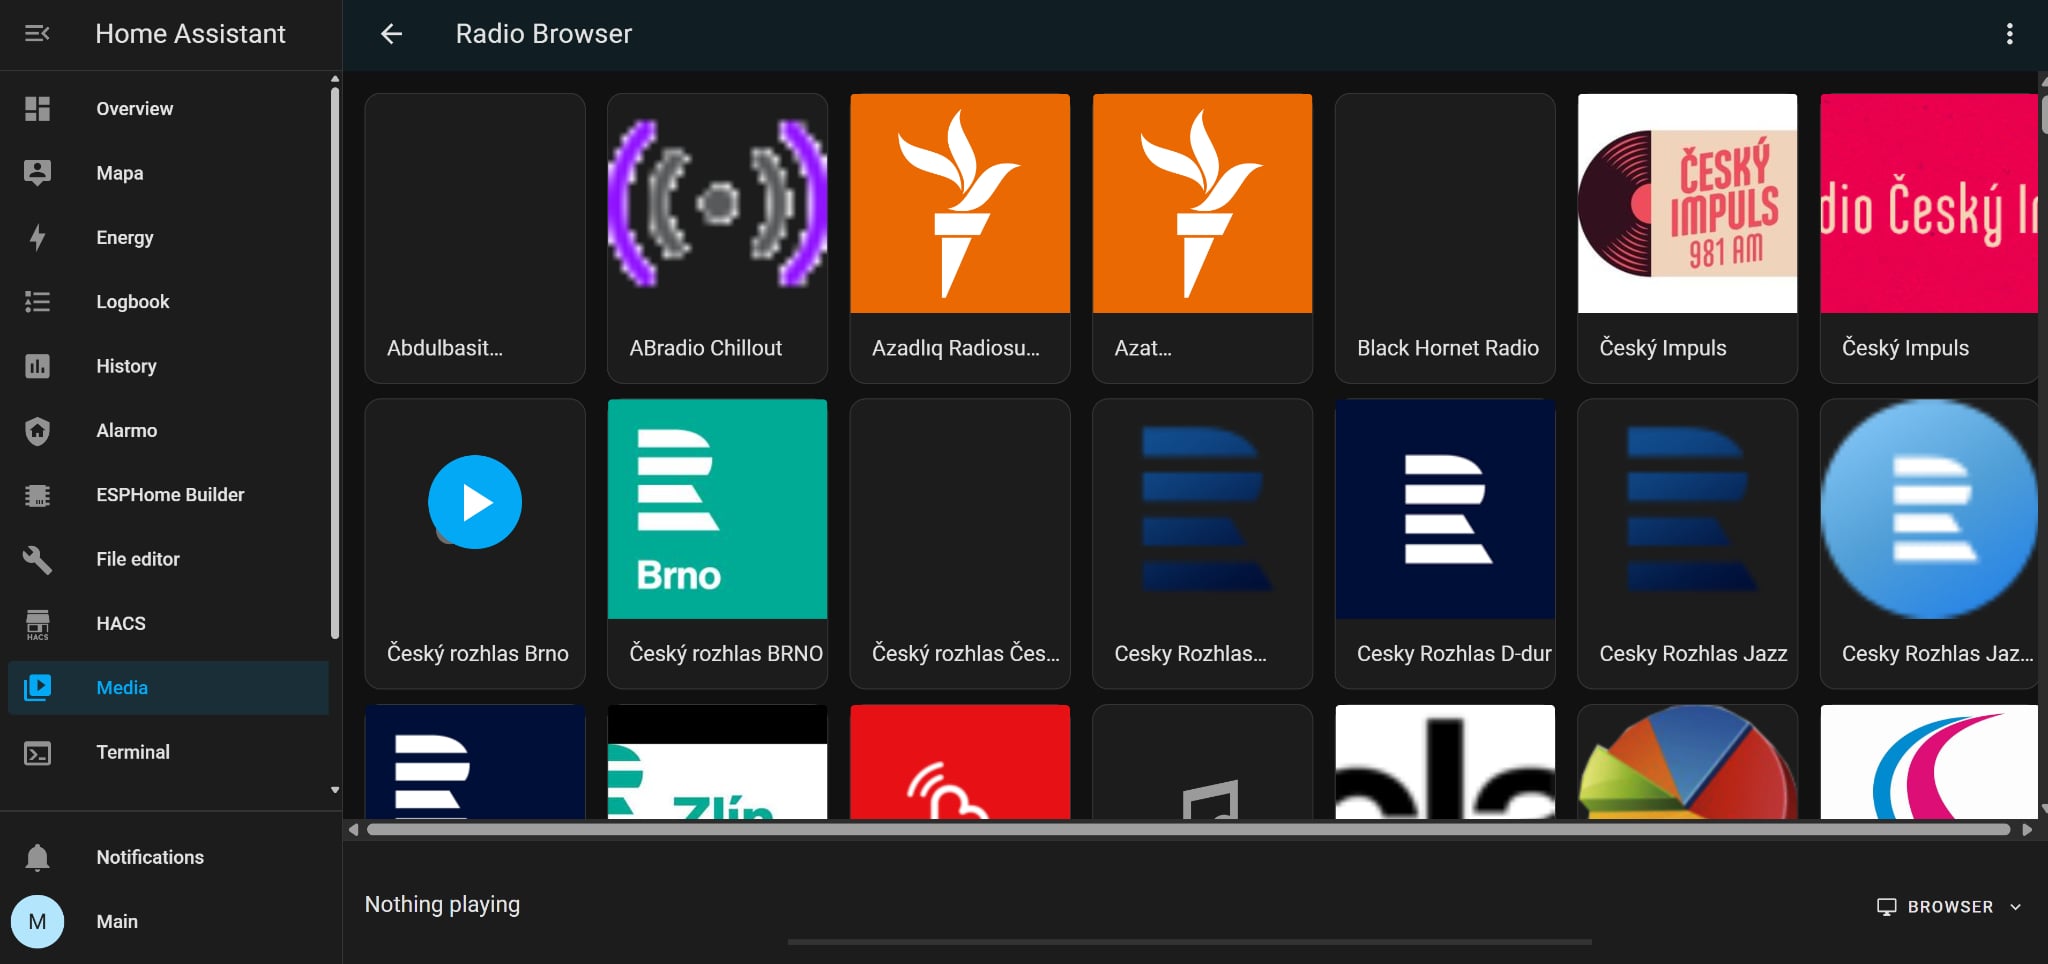Open the ABradio Chillout station tile
Screen dimensions: 2048x964
(717, 238)
